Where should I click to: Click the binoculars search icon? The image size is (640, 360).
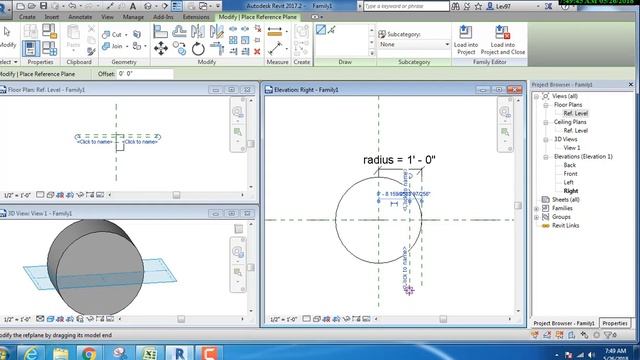click(455, 6)
